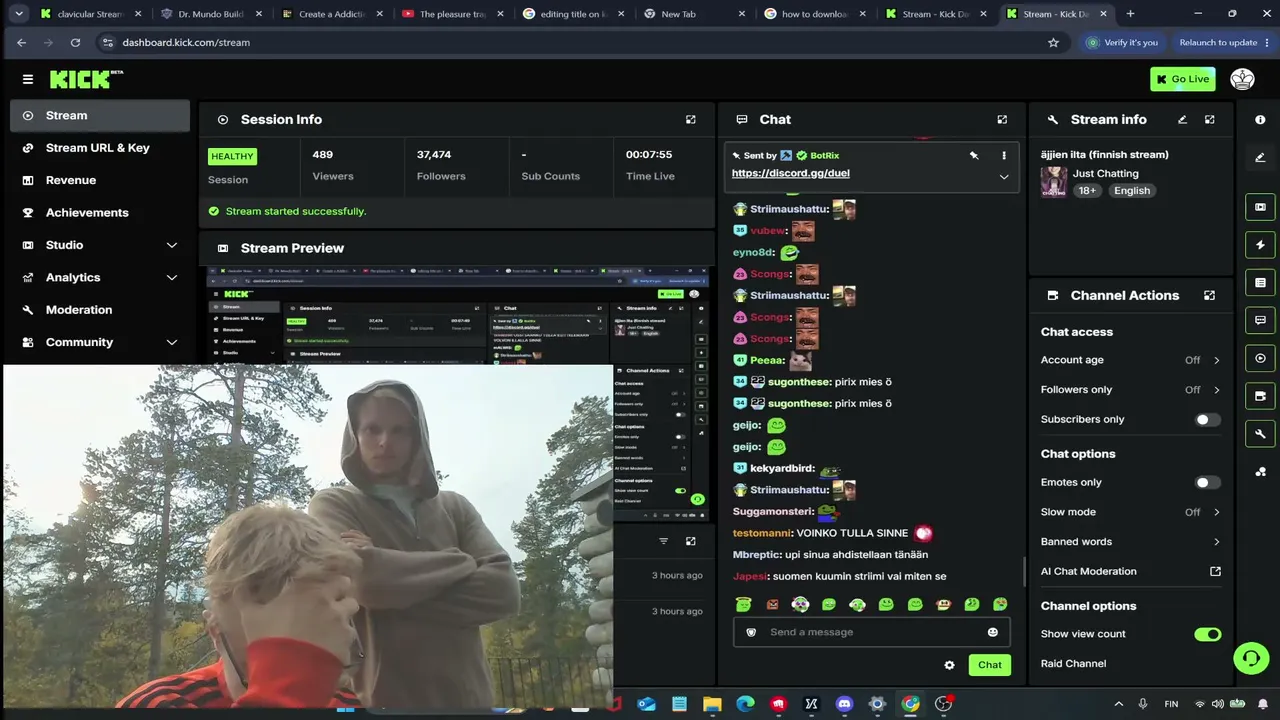The width and height of the screenshot is (1280, 720).
Task: Open Account age settings
Action: pyautogui.click(x=1131, y=360)
